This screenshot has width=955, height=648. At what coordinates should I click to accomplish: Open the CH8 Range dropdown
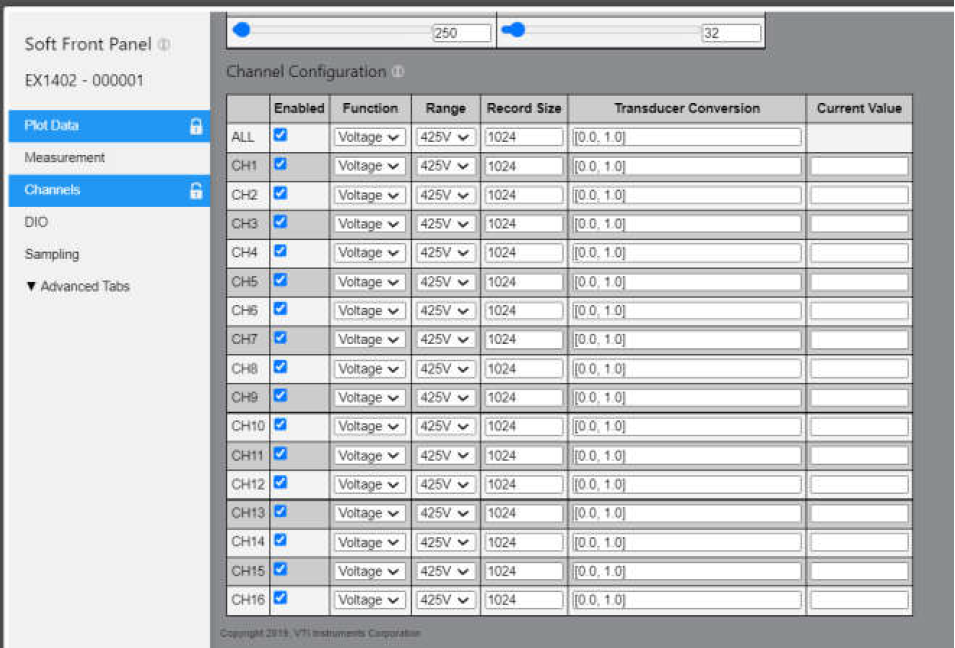[x=444, y=369]
